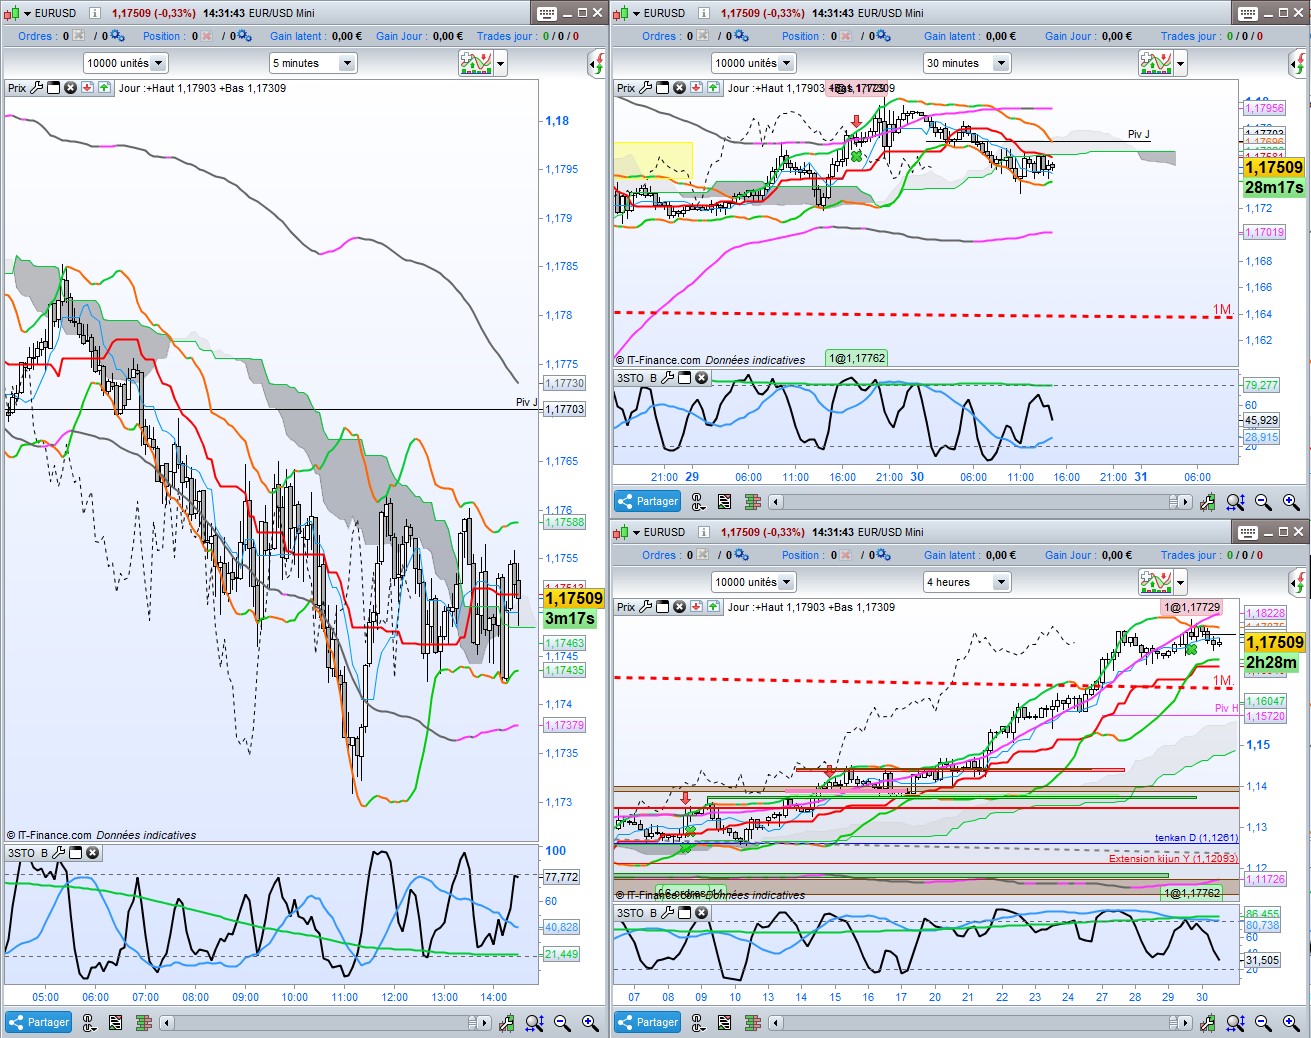Expand the 30 minutes timeframe selector
The width and height of the screenshot is (1311, 1038).
pyautogui.click(x=966, y=63)
